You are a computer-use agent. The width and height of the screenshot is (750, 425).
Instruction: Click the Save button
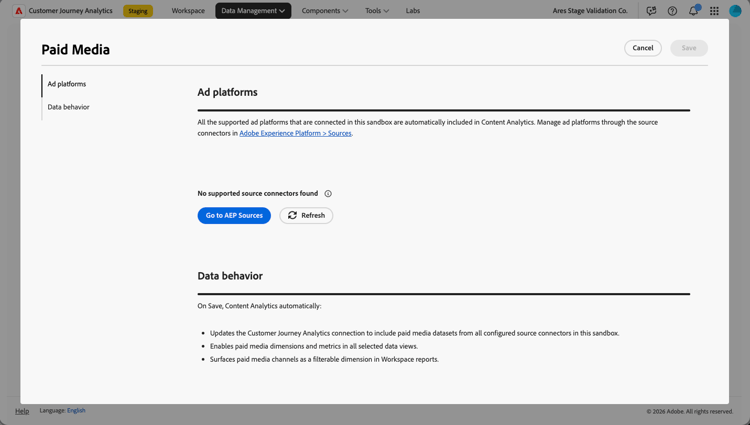[x=688, y=48]
